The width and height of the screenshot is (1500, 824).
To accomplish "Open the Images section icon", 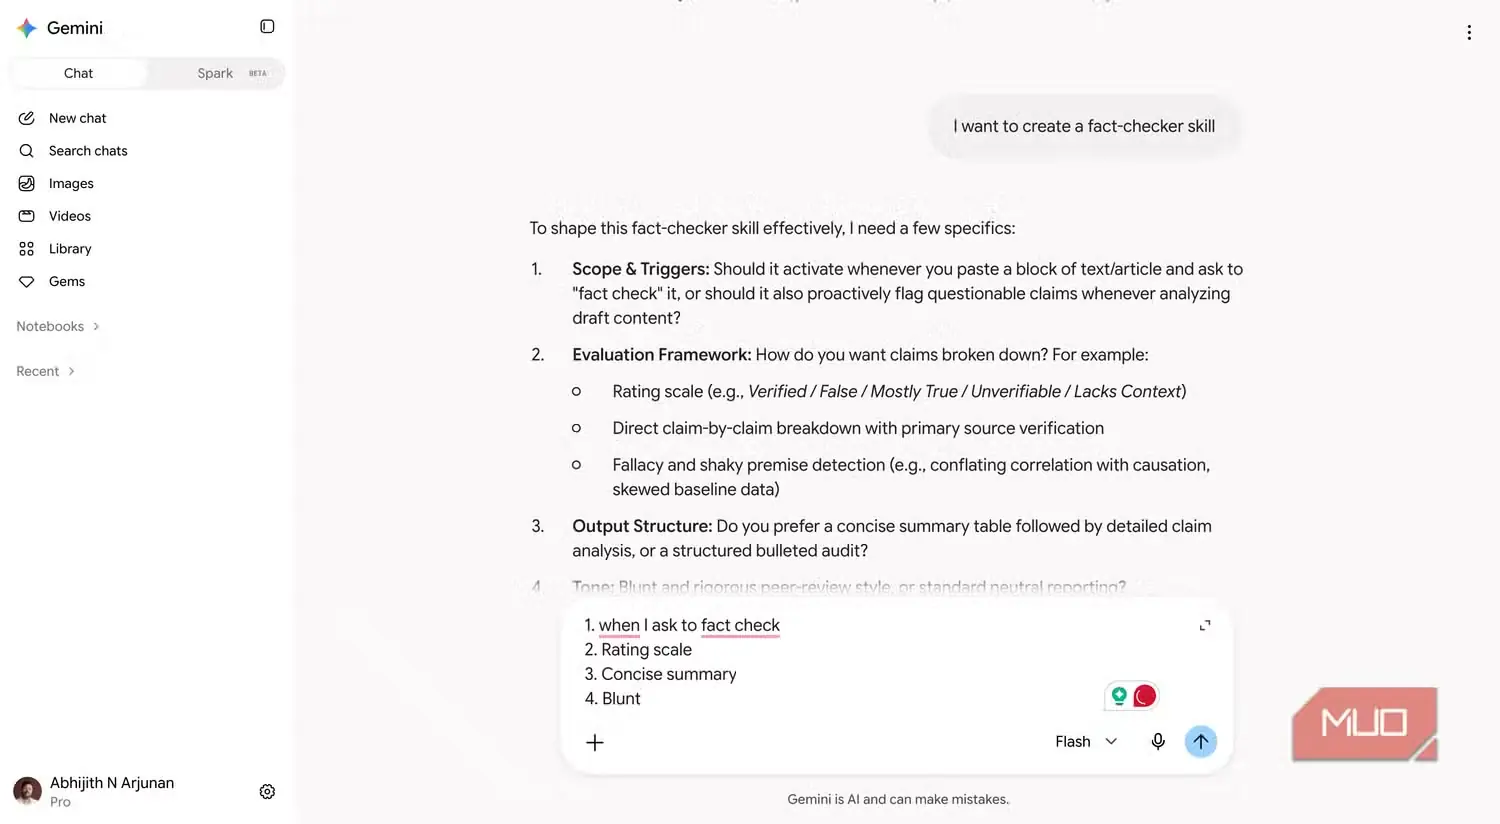I will point(27,184).
